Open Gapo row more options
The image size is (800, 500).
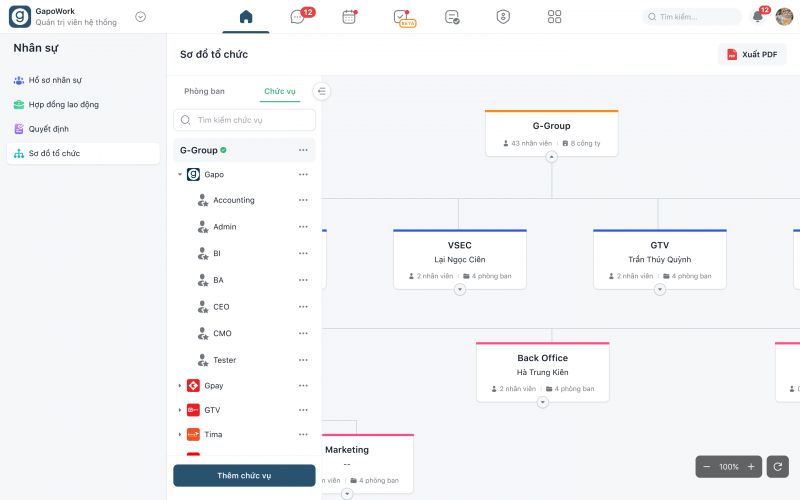click(x=303, y=174)
